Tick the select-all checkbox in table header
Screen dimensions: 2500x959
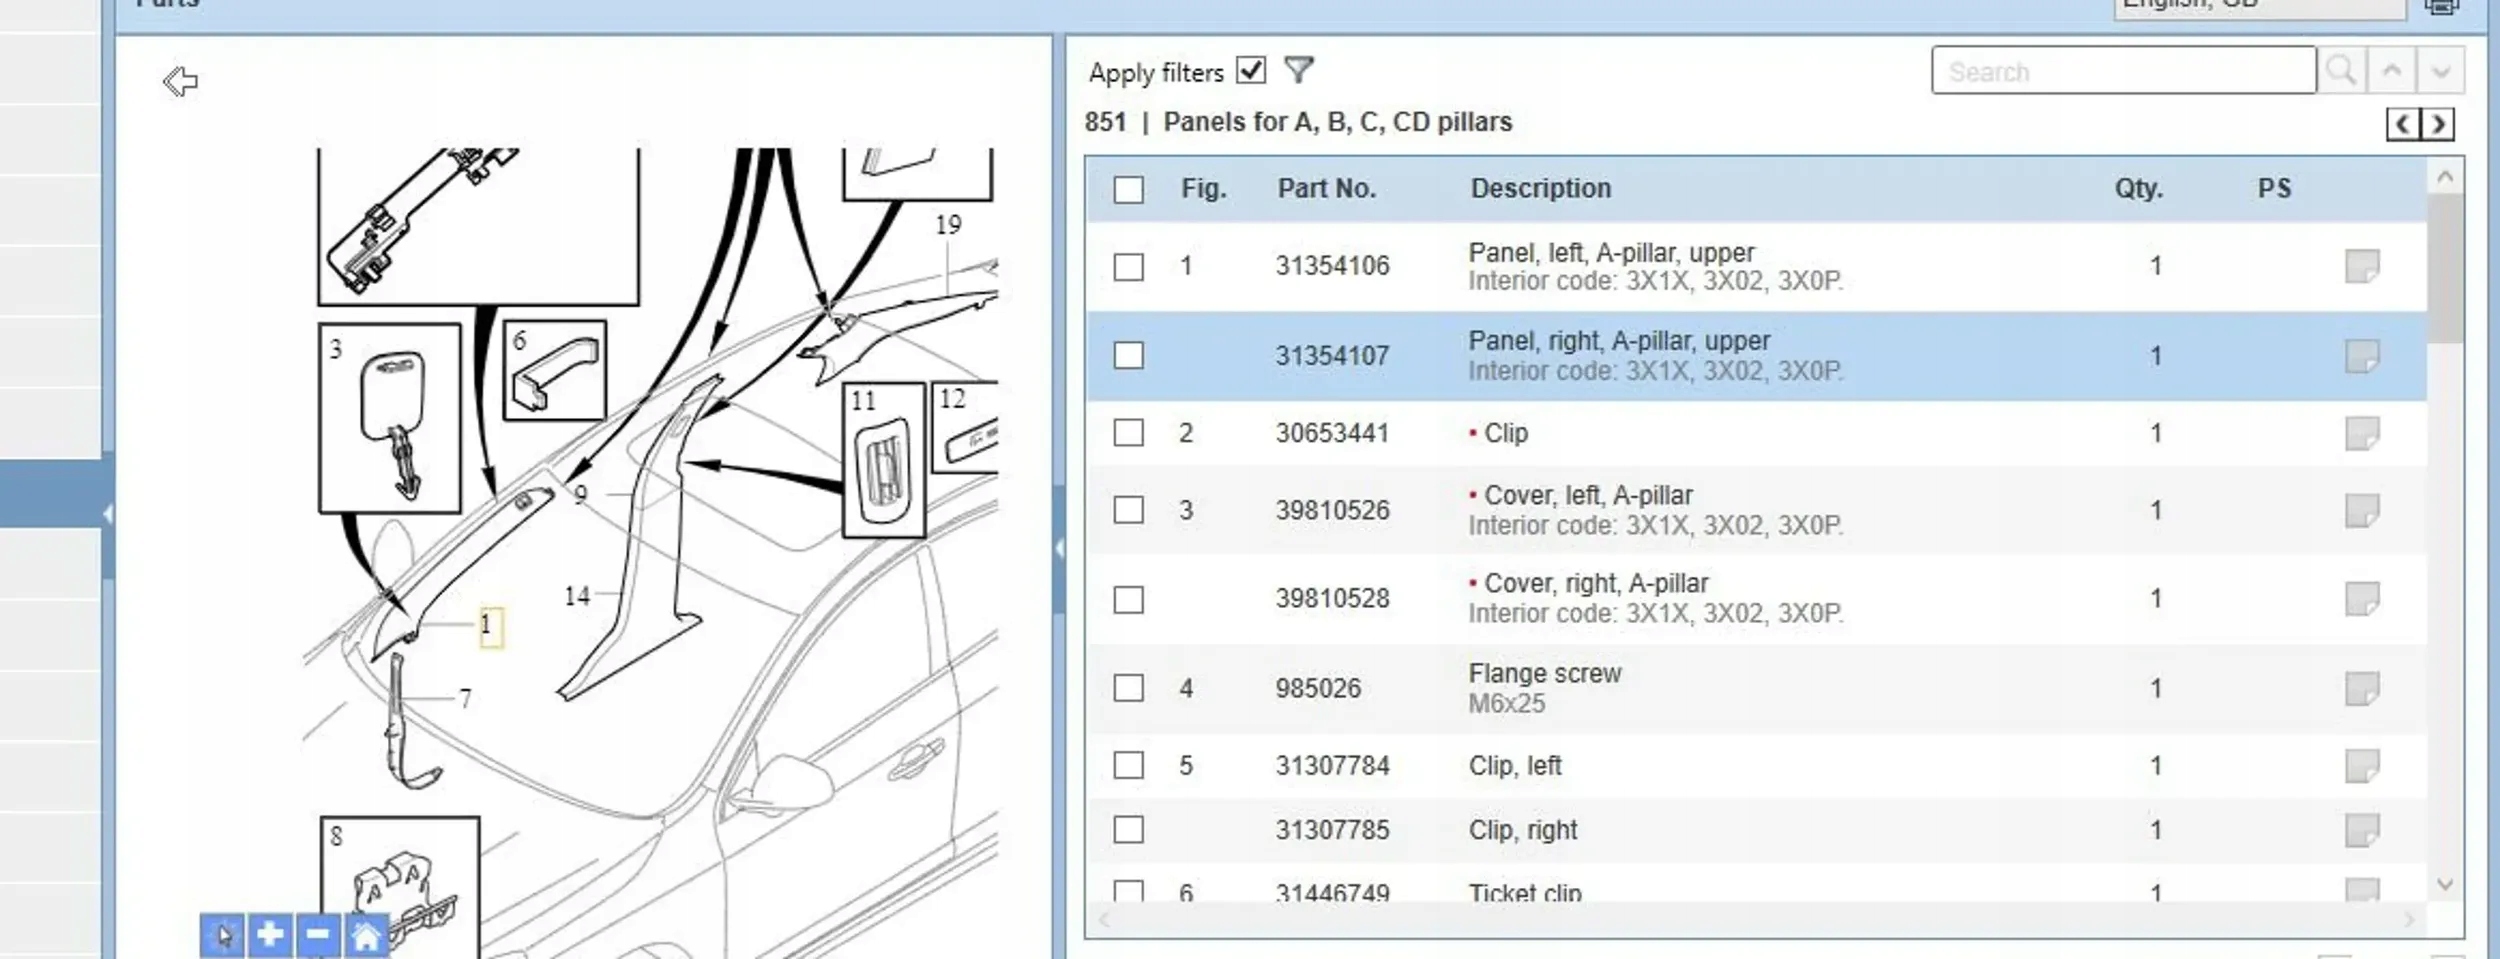click(1129, 190)
